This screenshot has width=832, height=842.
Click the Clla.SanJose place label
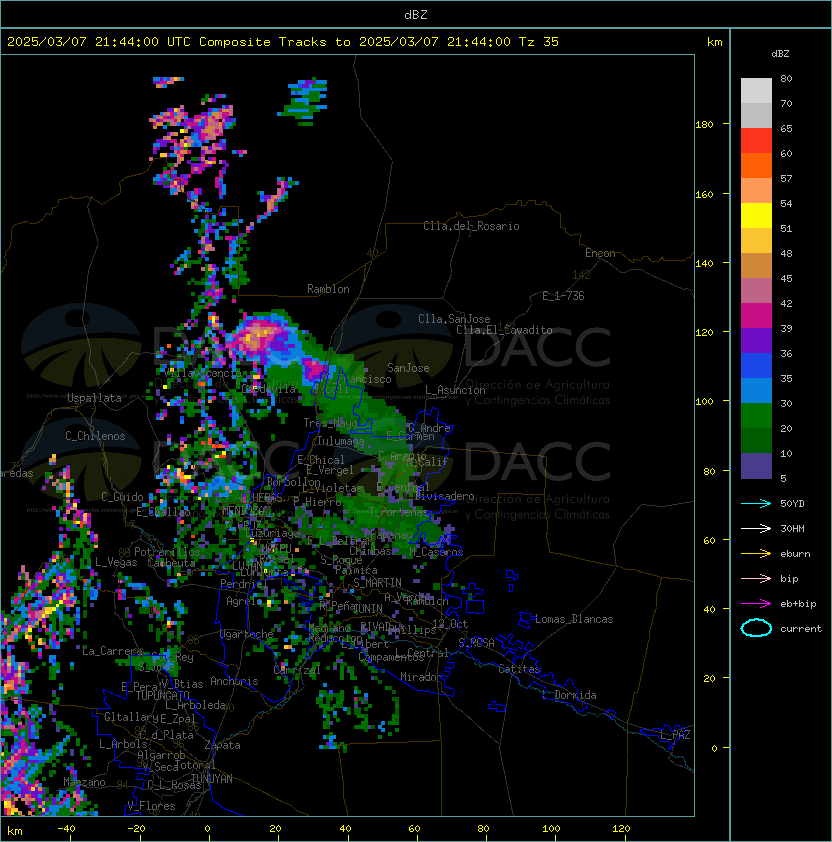point(454,319)
